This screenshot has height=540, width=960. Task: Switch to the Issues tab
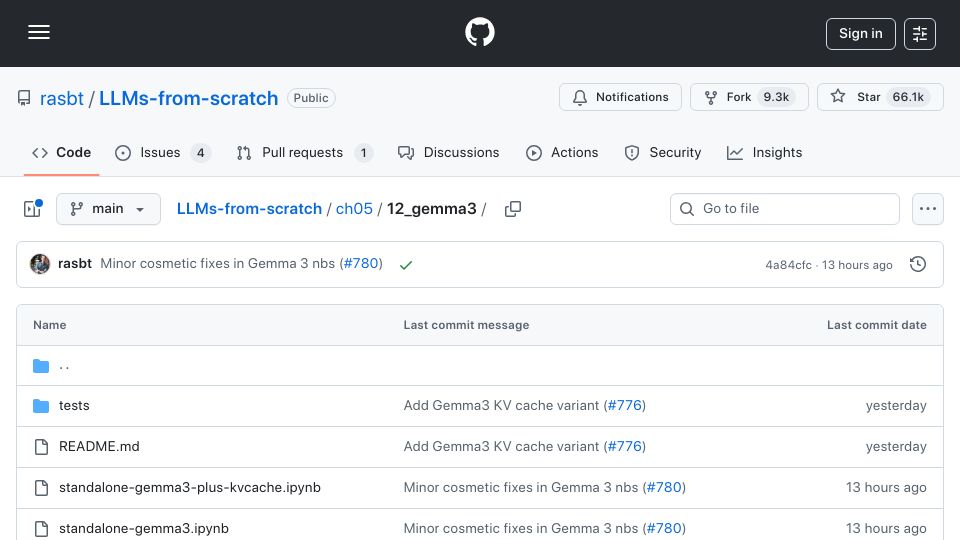click(x=163, y=152)
